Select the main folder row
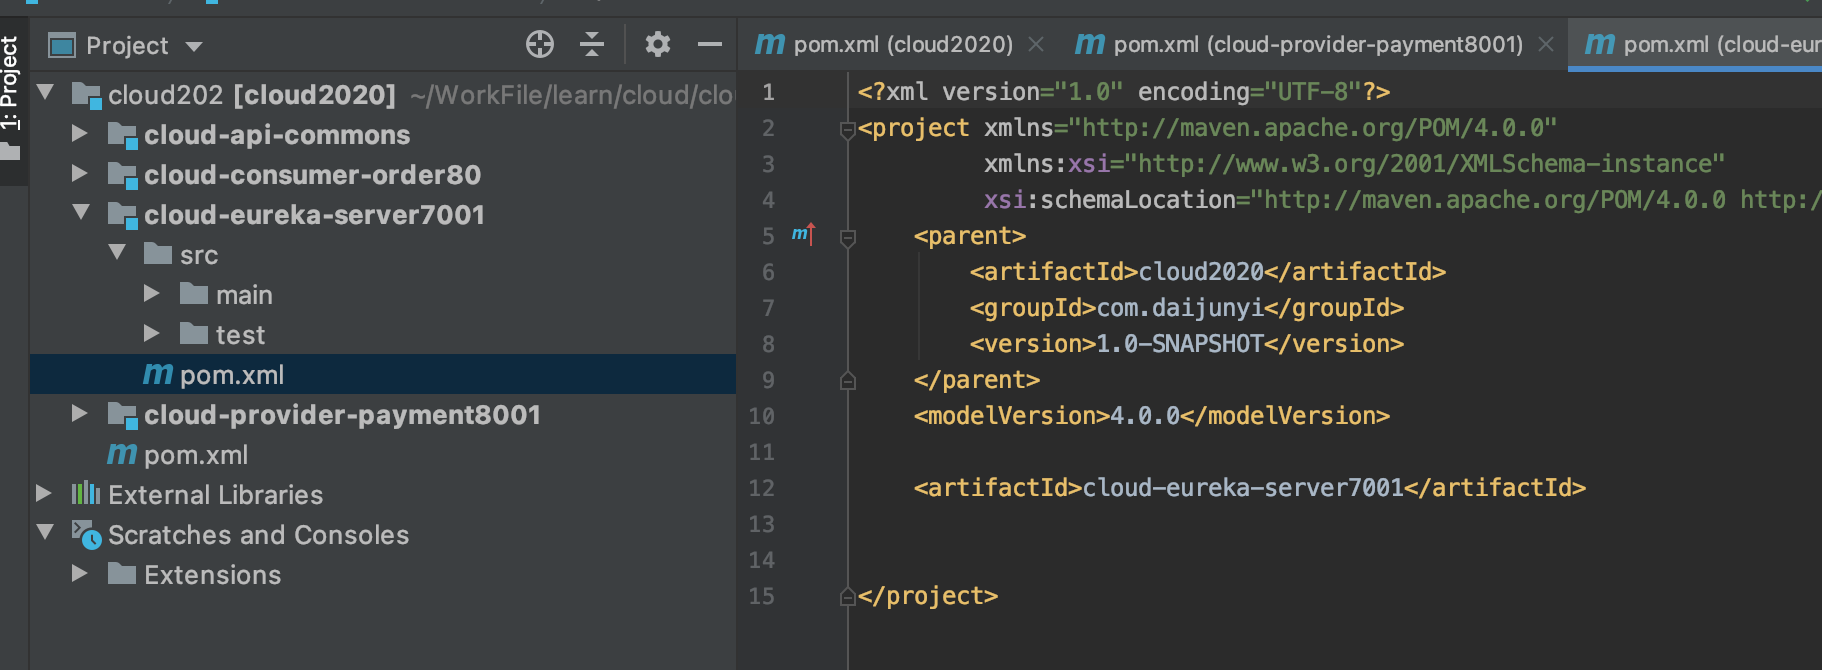 tap(383, 294)
